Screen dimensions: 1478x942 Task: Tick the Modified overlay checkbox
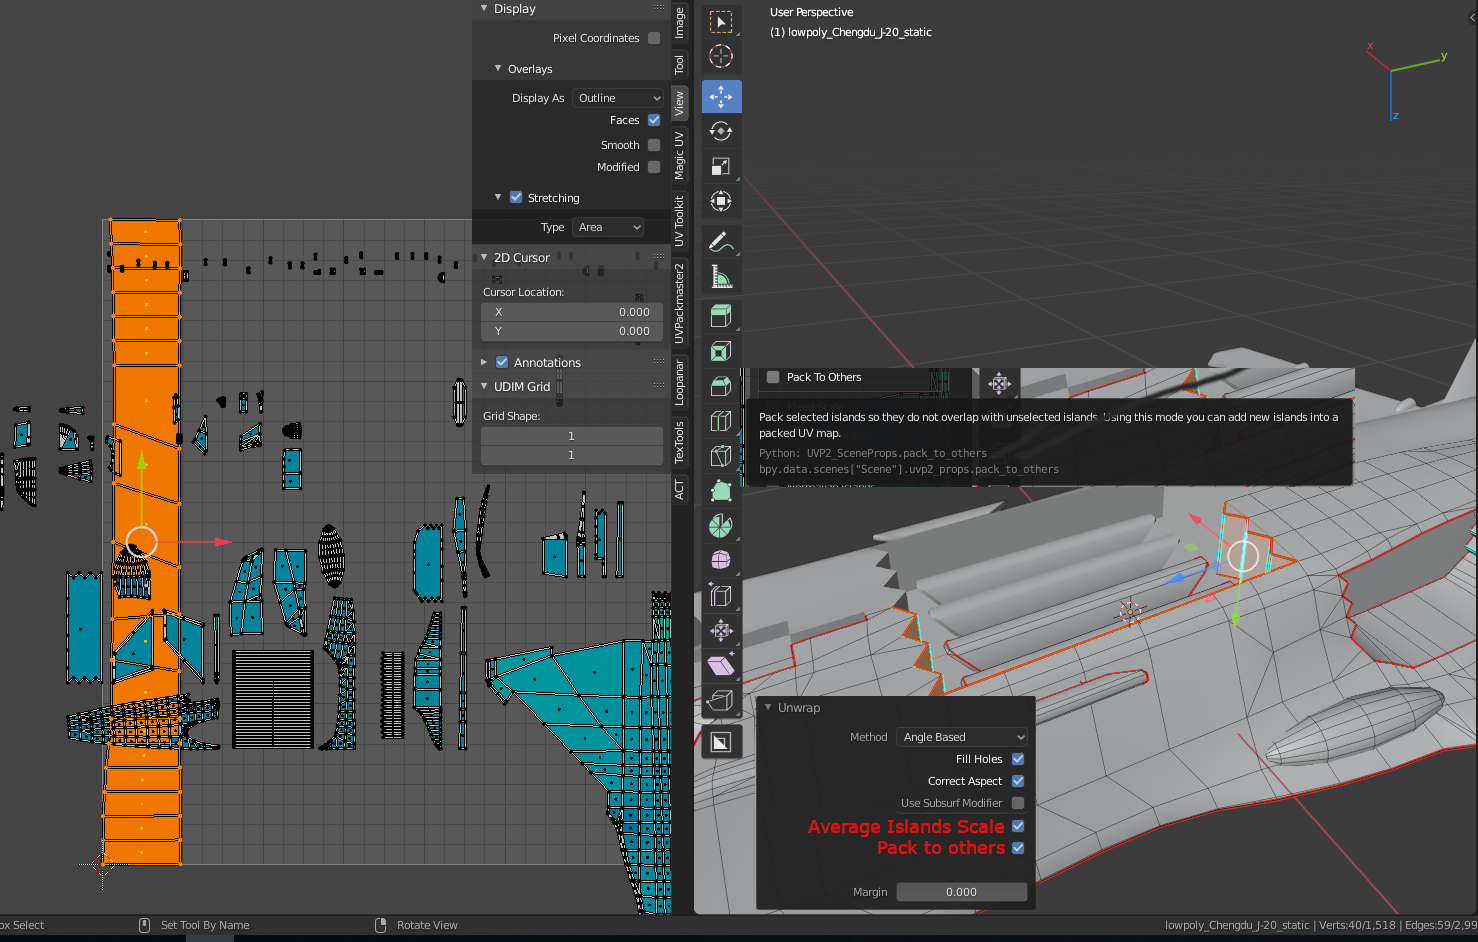[654, 167]
